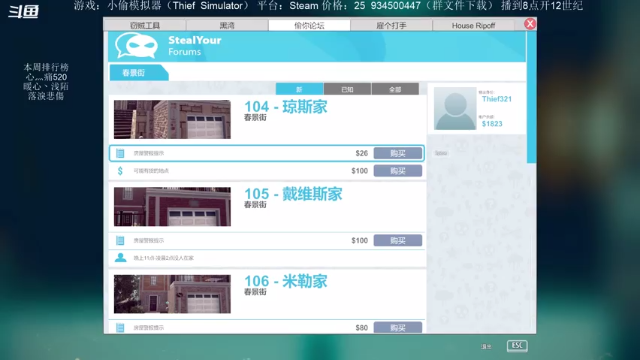Open the 窃贼工具 tab
Screen dimensions: 640x360
tap(145, 25)
